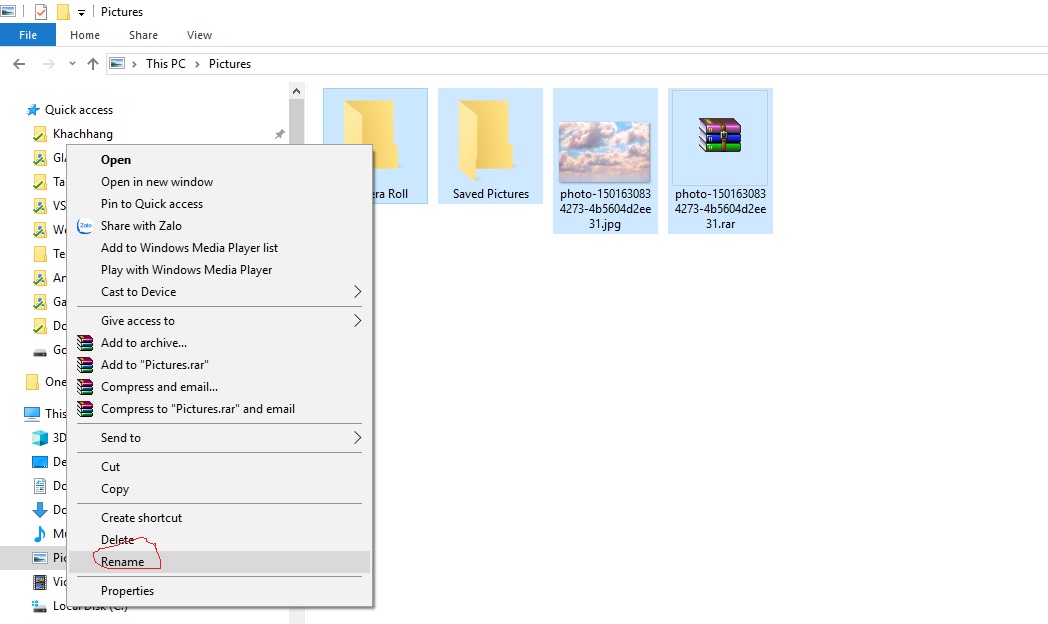The height and width of the screenshot is (624, 1048).
Task: Click the Music note icon
Action: (40, 534)
